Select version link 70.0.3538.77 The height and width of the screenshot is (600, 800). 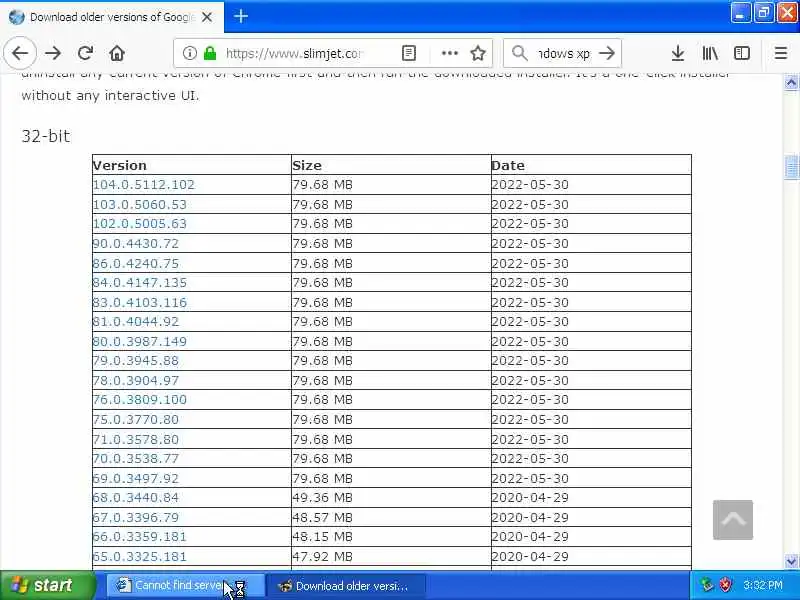[136, 459]
